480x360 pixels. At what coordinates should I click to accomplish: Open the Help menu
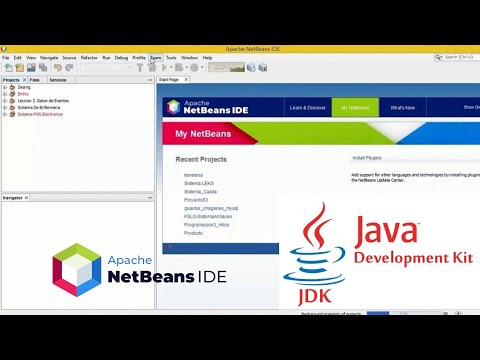(207, 58)
